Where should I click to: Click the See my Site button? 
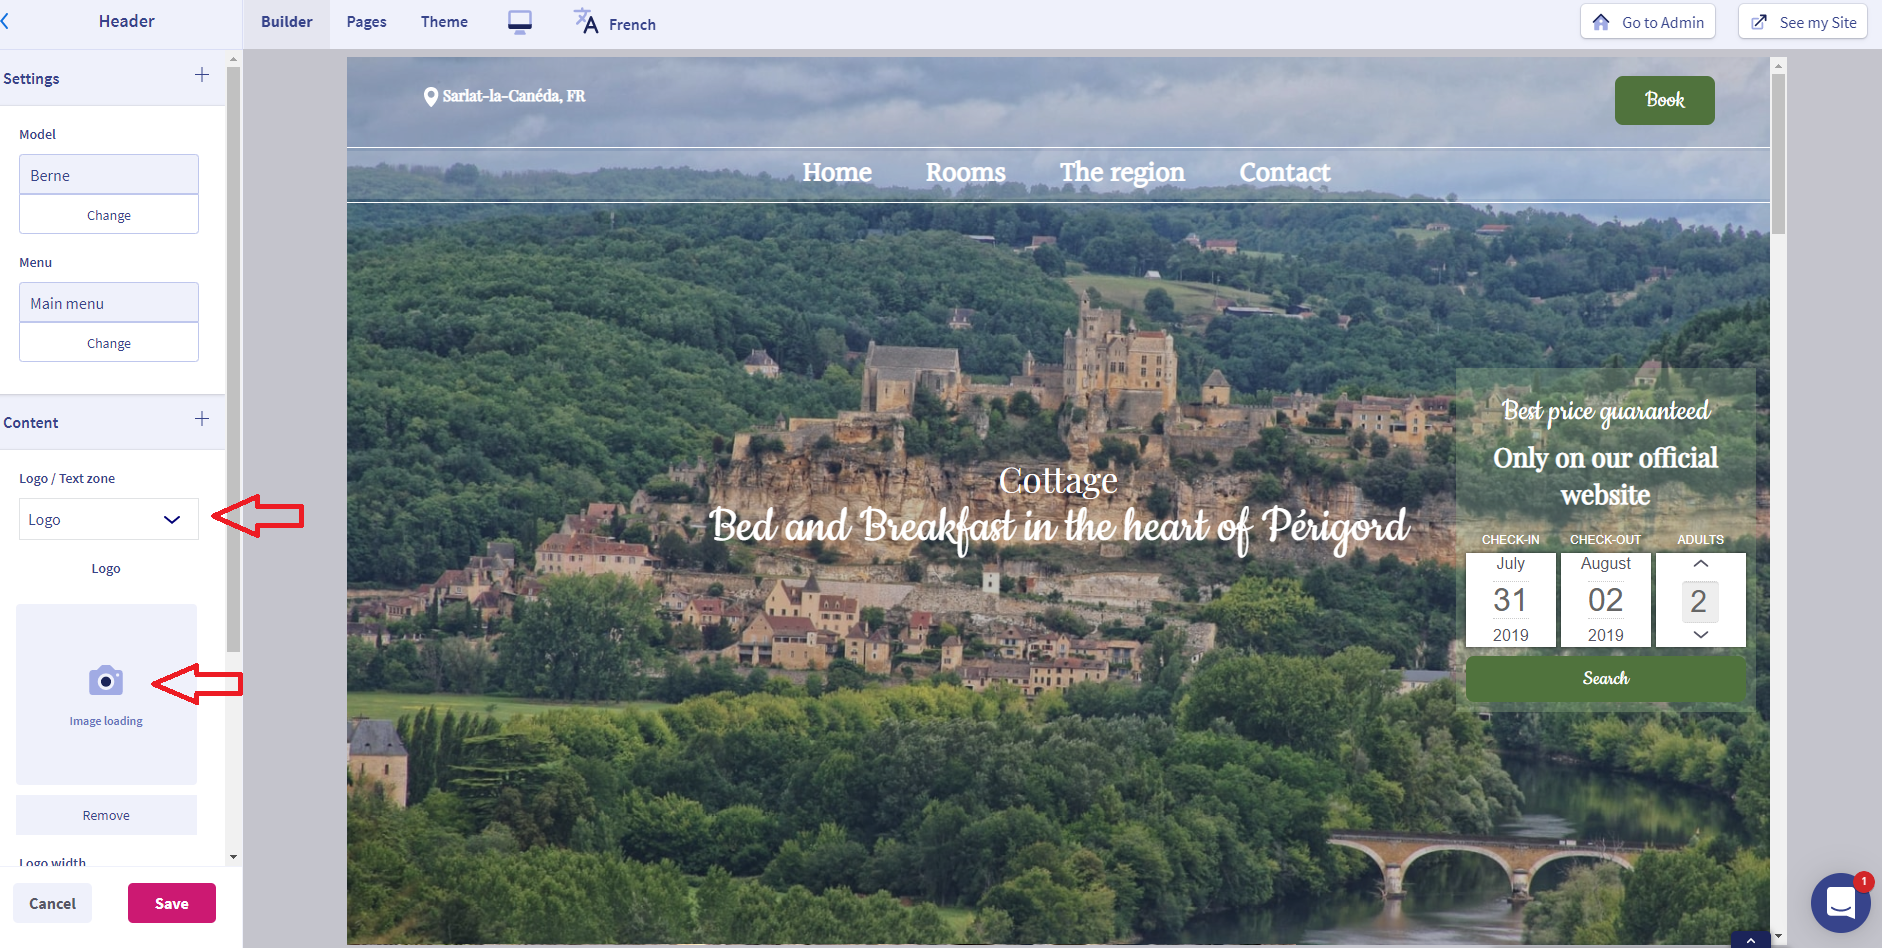click(1803, 22)
